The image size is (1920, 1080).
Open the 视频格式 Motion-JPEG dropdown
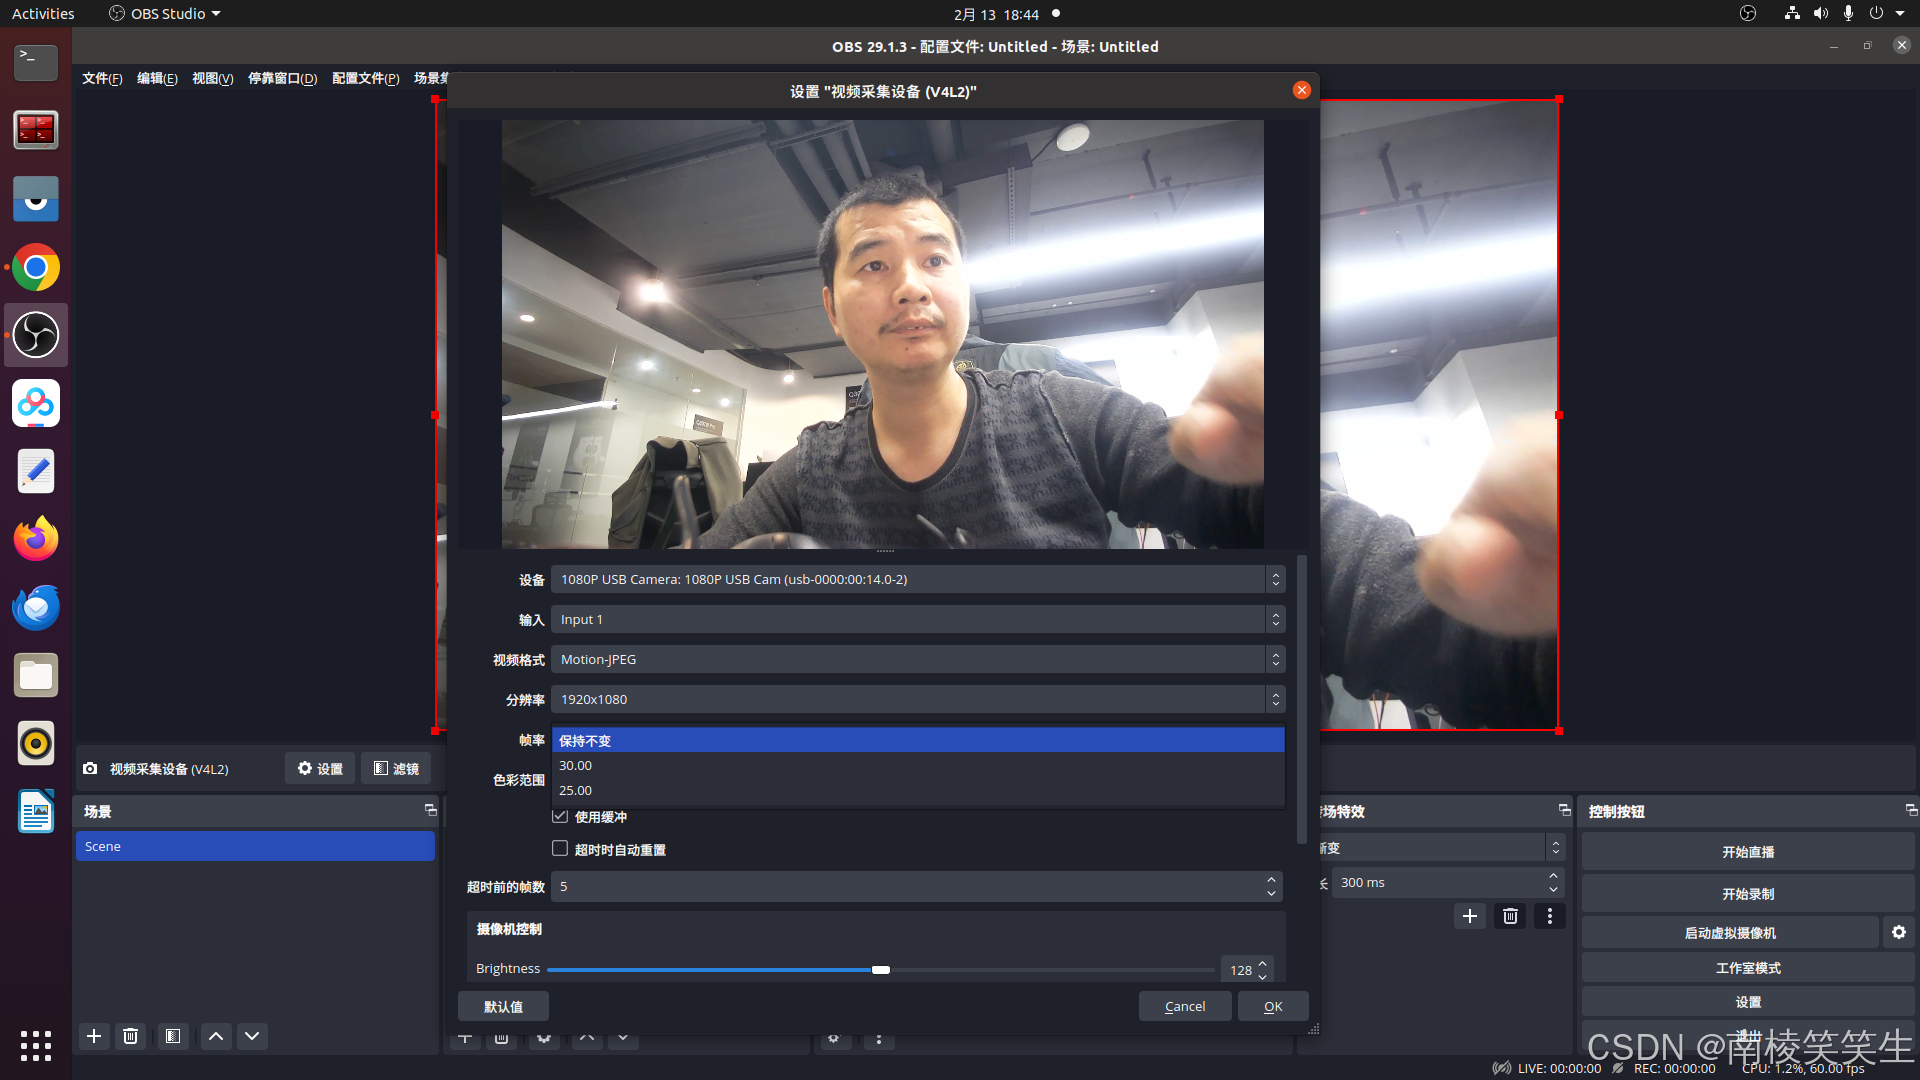point(917,659)
